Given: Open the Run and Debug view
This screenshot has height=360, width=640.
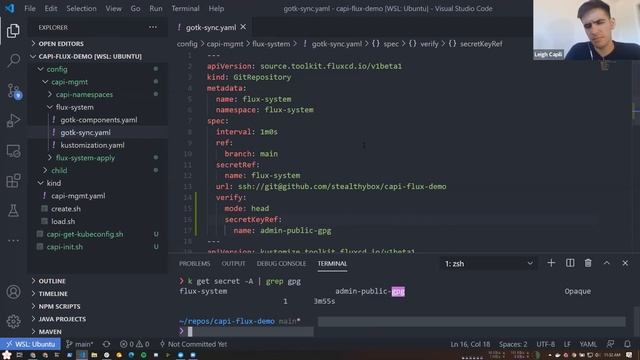Looking at the screenshot, I should (13, 121).
